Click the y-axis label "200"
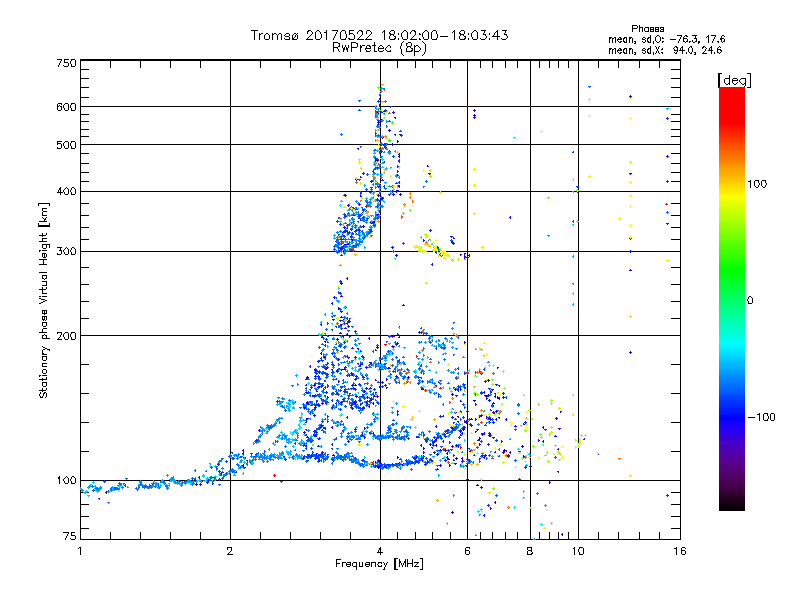The width and height of the screenshot is (800, 600). click(x=66, y=336)
